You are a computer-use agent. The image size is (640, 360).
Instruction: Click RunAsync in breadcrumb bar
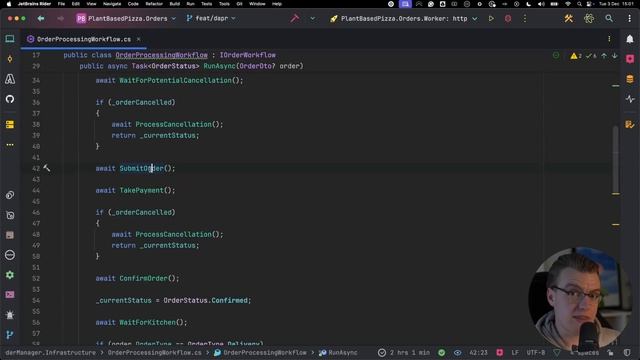tap(338, 353)
